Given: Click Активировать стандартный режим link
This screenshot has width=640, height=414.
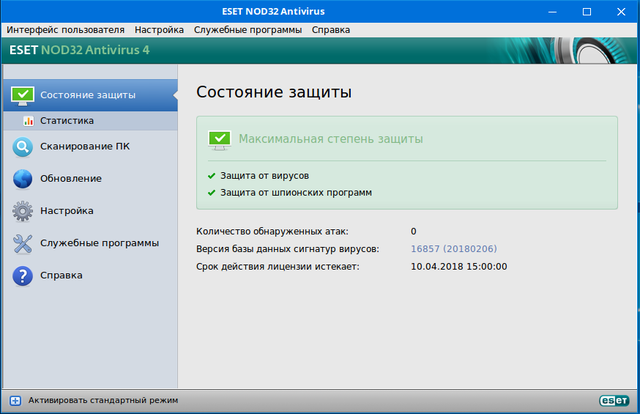Looking at the screenshot, I should click(x=103, y=401).
